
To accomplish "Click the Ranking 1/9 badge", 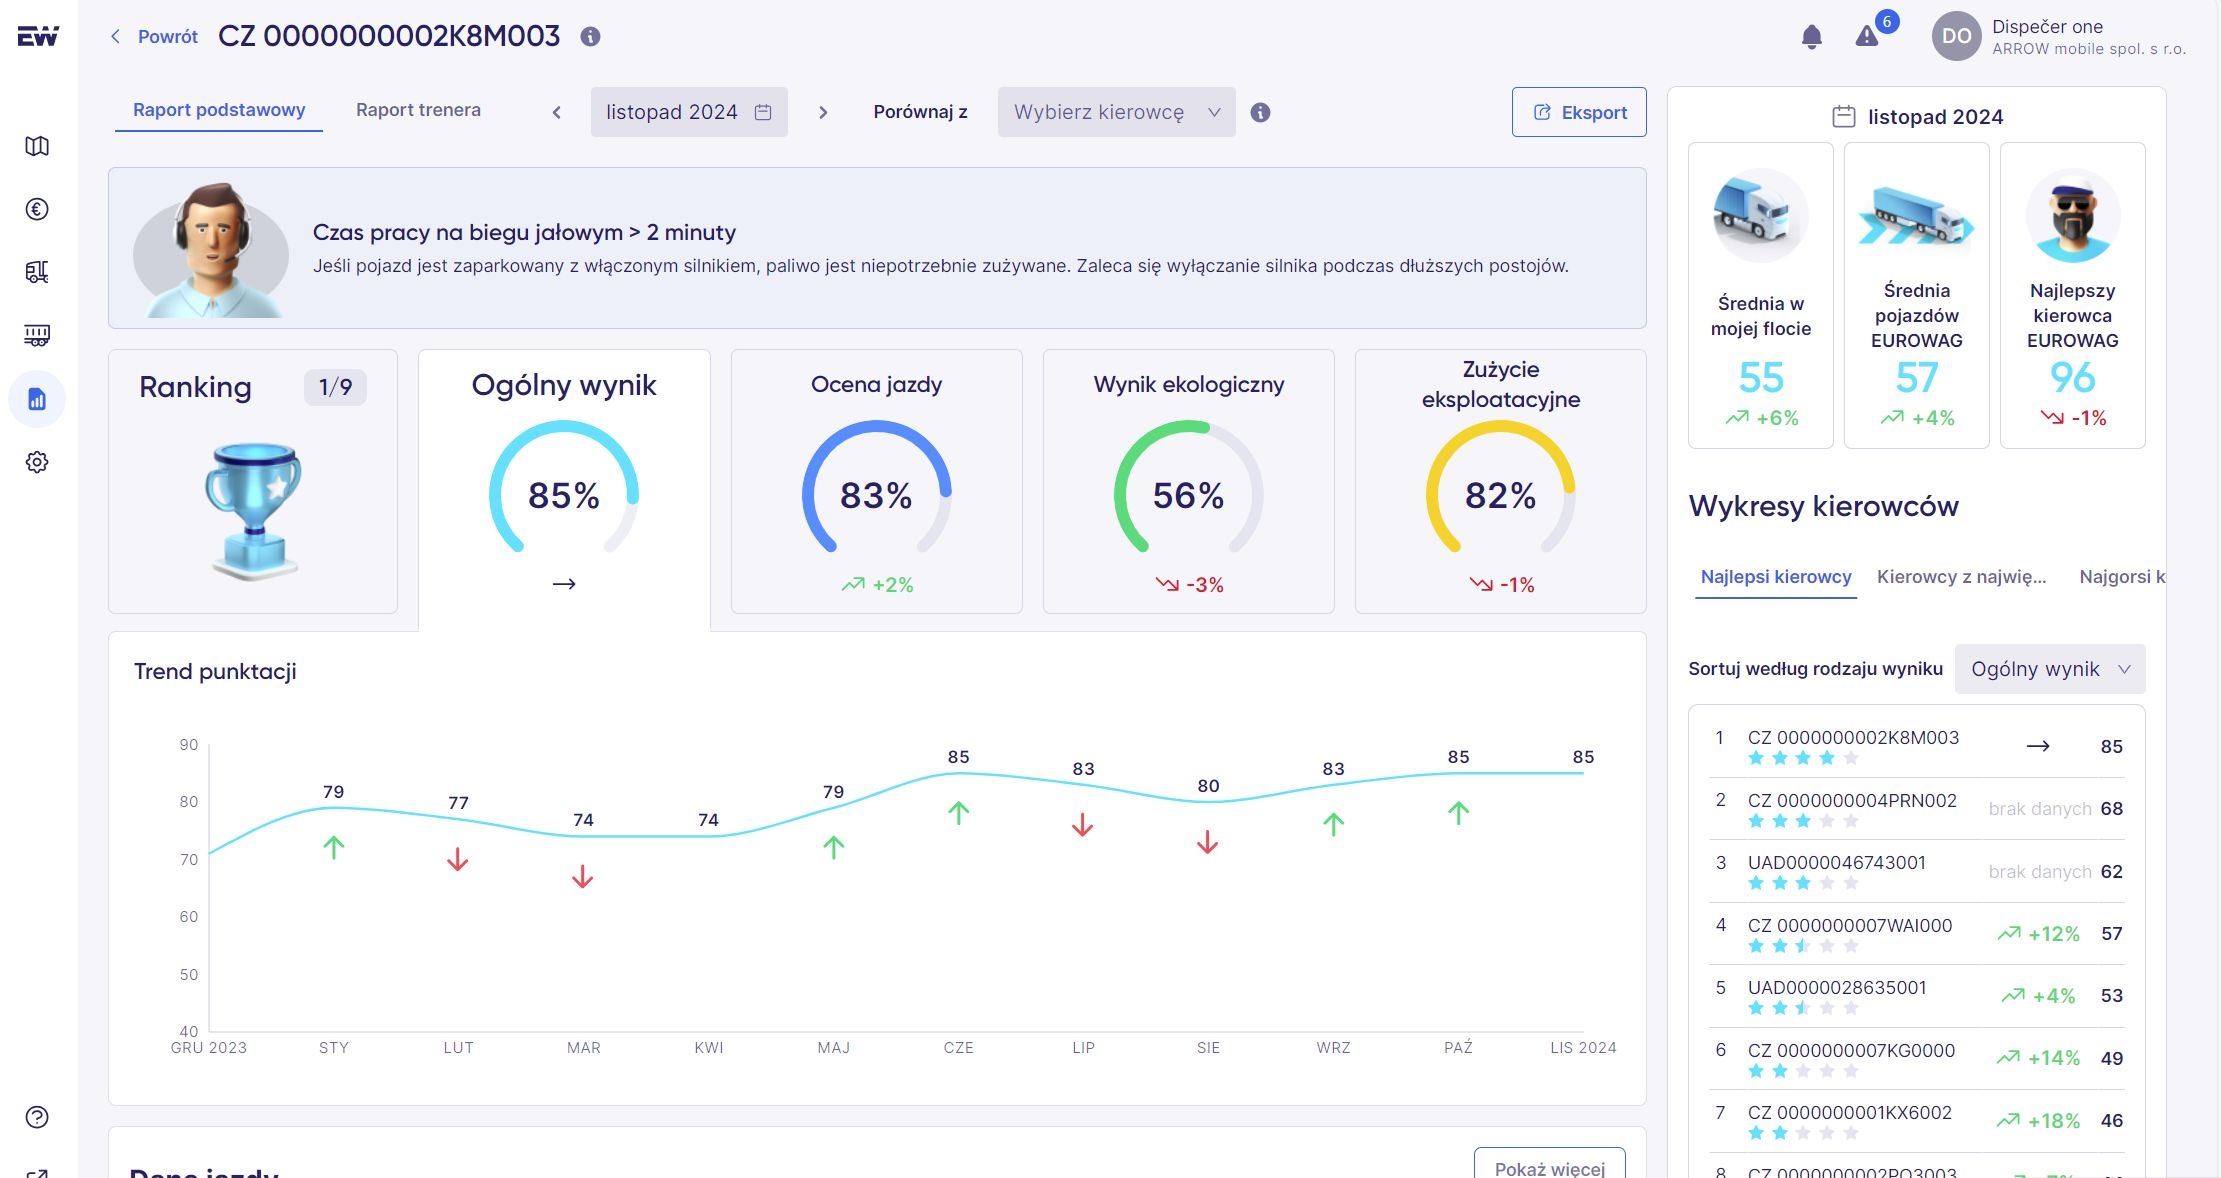I will coord(335,387).
